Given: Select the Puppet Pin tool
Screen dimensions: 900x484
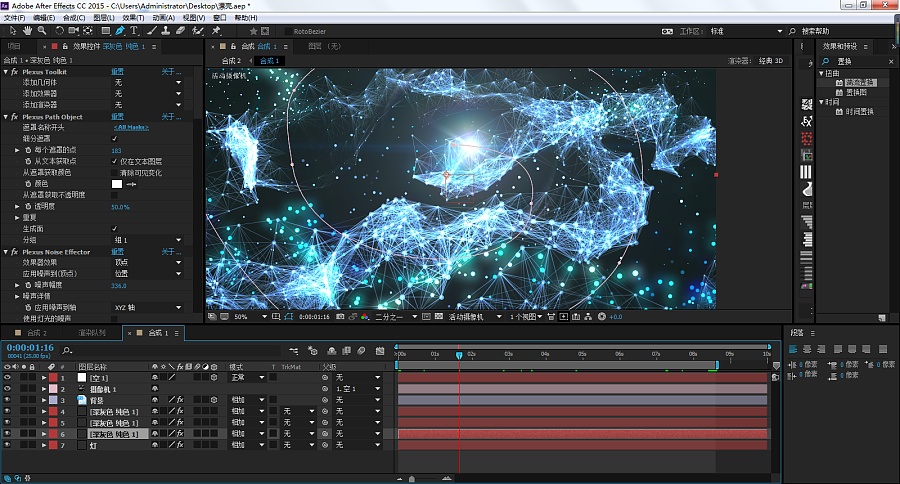Looking at the screenshot, I should [x=216, y=31].
